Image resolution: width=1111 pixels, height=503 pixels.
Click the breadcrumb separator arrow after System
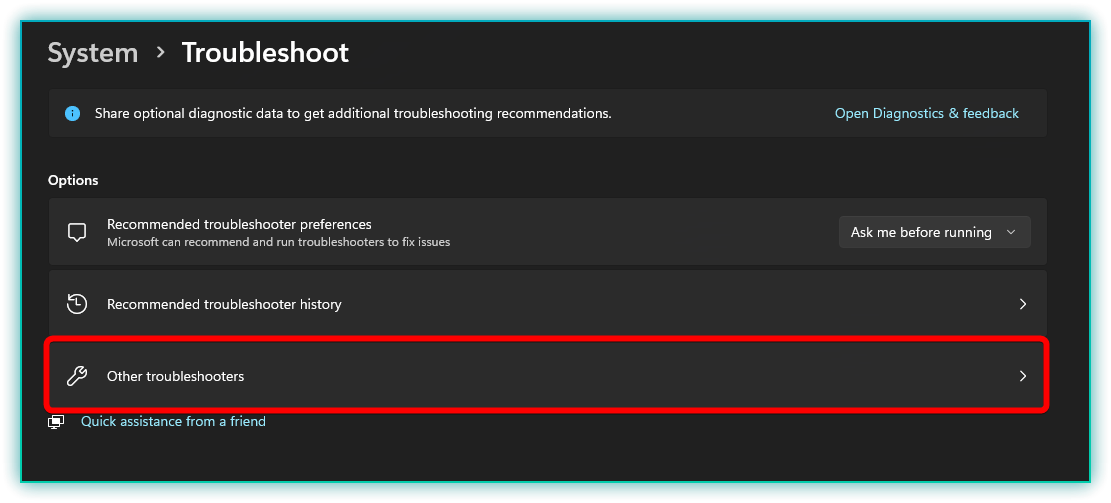coord(160,52)
